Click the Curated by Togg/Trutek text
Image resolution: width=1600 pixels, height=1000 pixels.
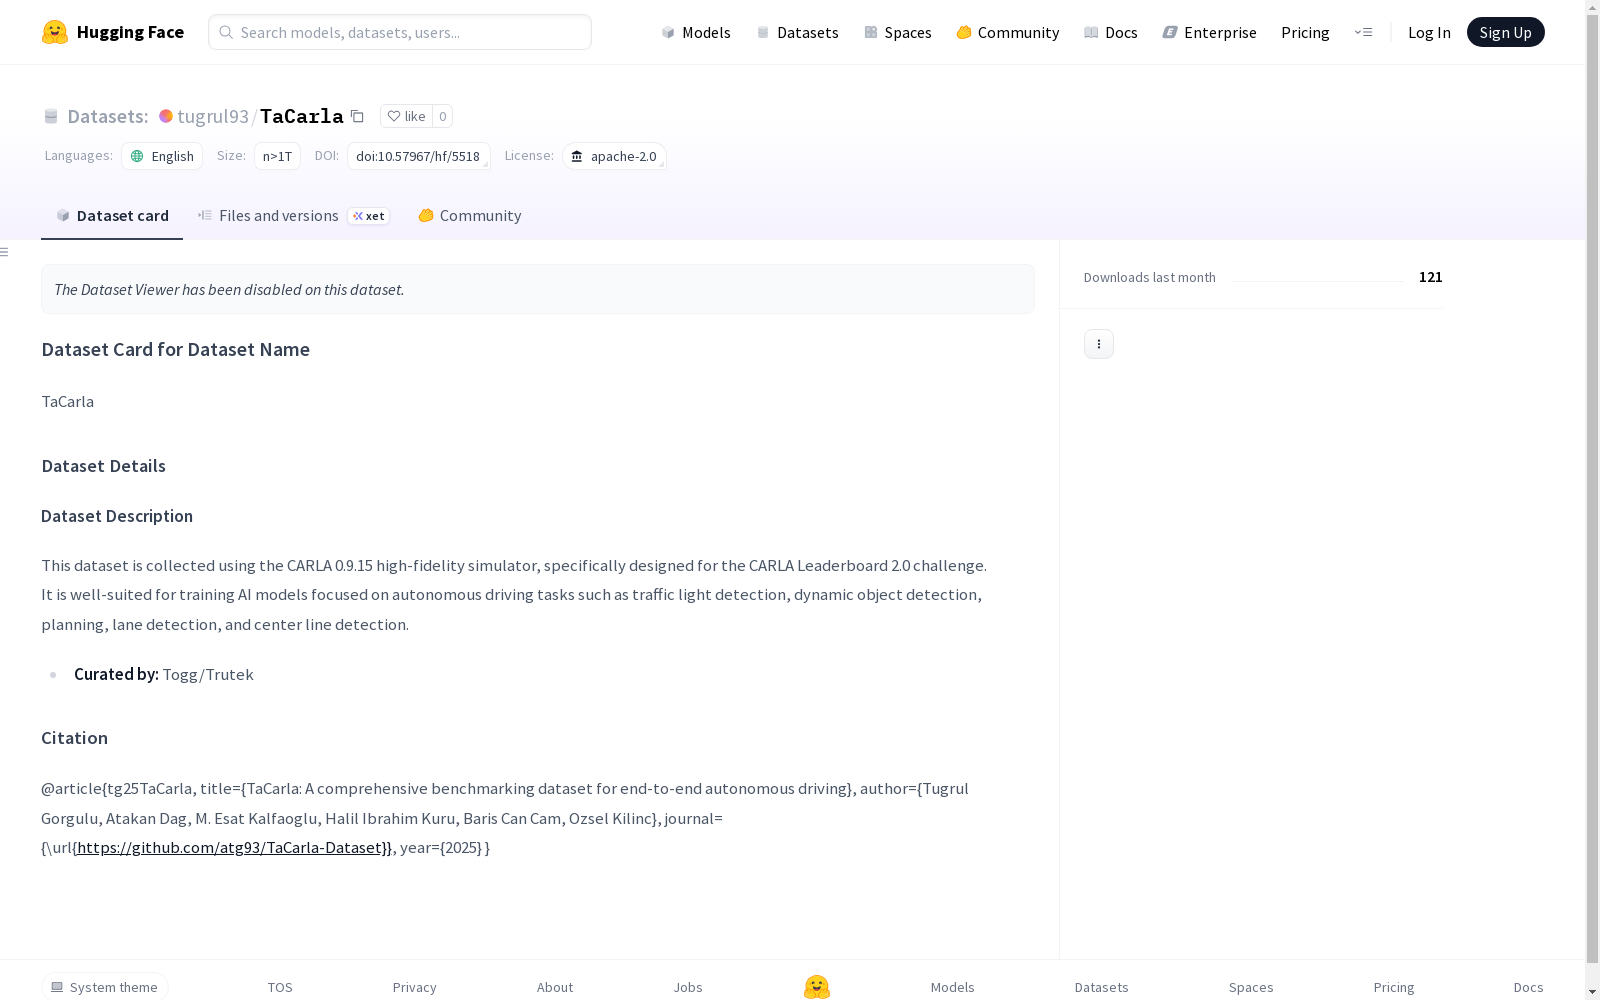pos(164,674)
